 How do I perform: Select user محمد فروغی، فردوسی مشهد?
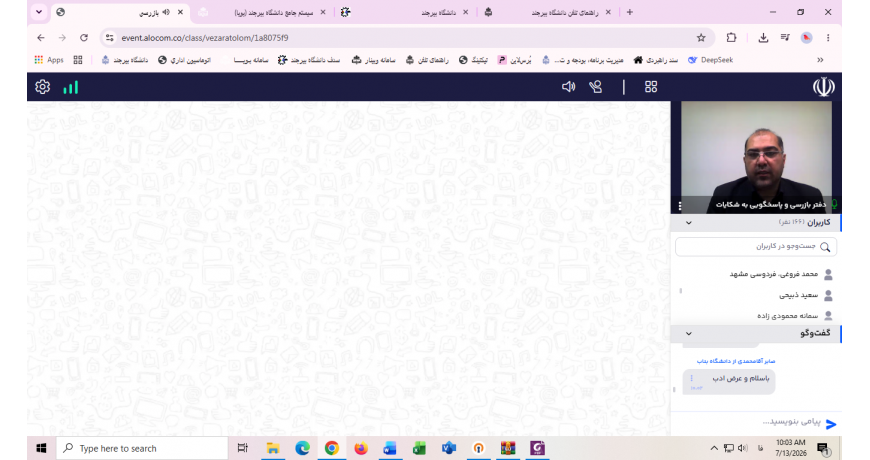point(773,274)
